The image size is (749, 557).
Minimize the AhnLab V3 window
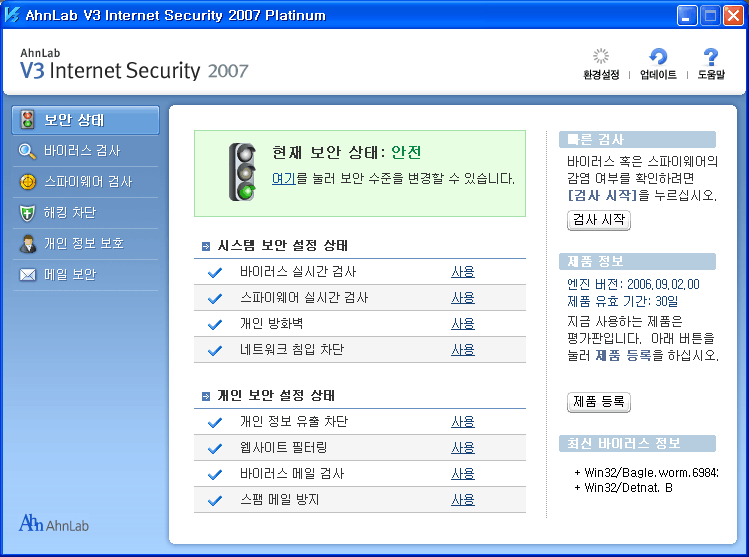coord(687,16)
